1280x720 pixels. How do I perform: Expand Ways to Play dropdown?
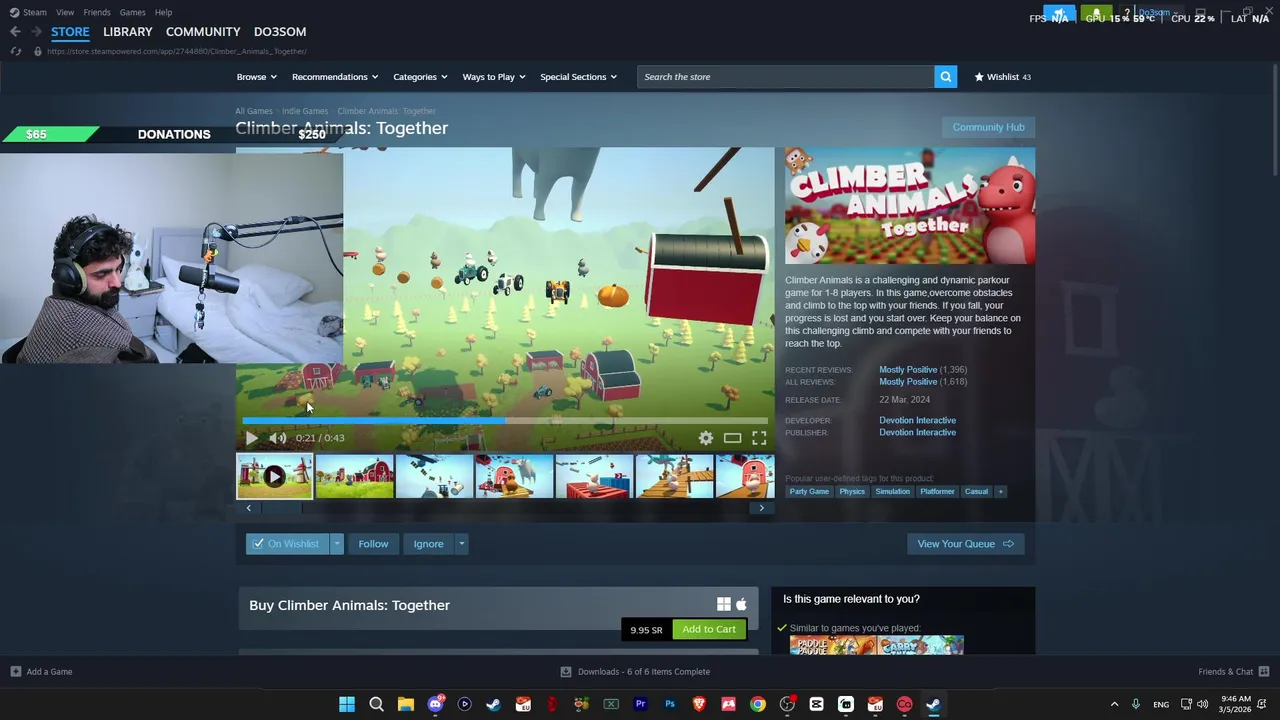coord(493,77)
